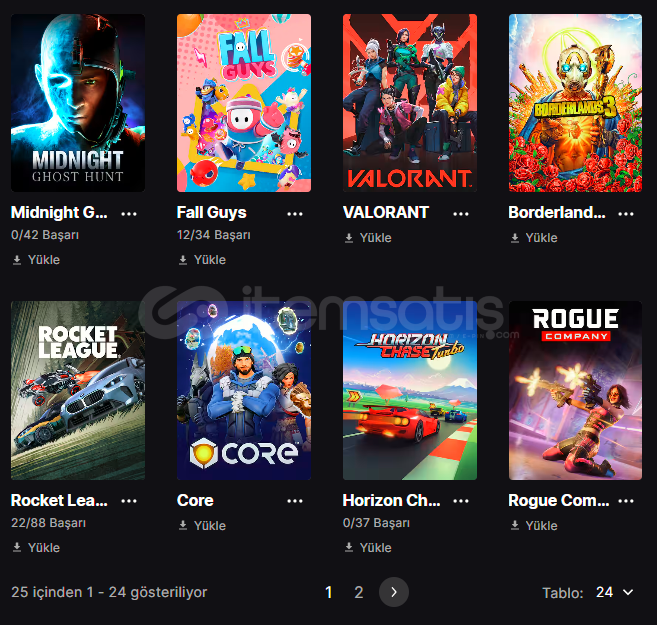The width and height of the screenshot is (657, 625).
Task: Open the more options menu for Borderlands 3
Action: pyautogui.click(x=626, y=214)
